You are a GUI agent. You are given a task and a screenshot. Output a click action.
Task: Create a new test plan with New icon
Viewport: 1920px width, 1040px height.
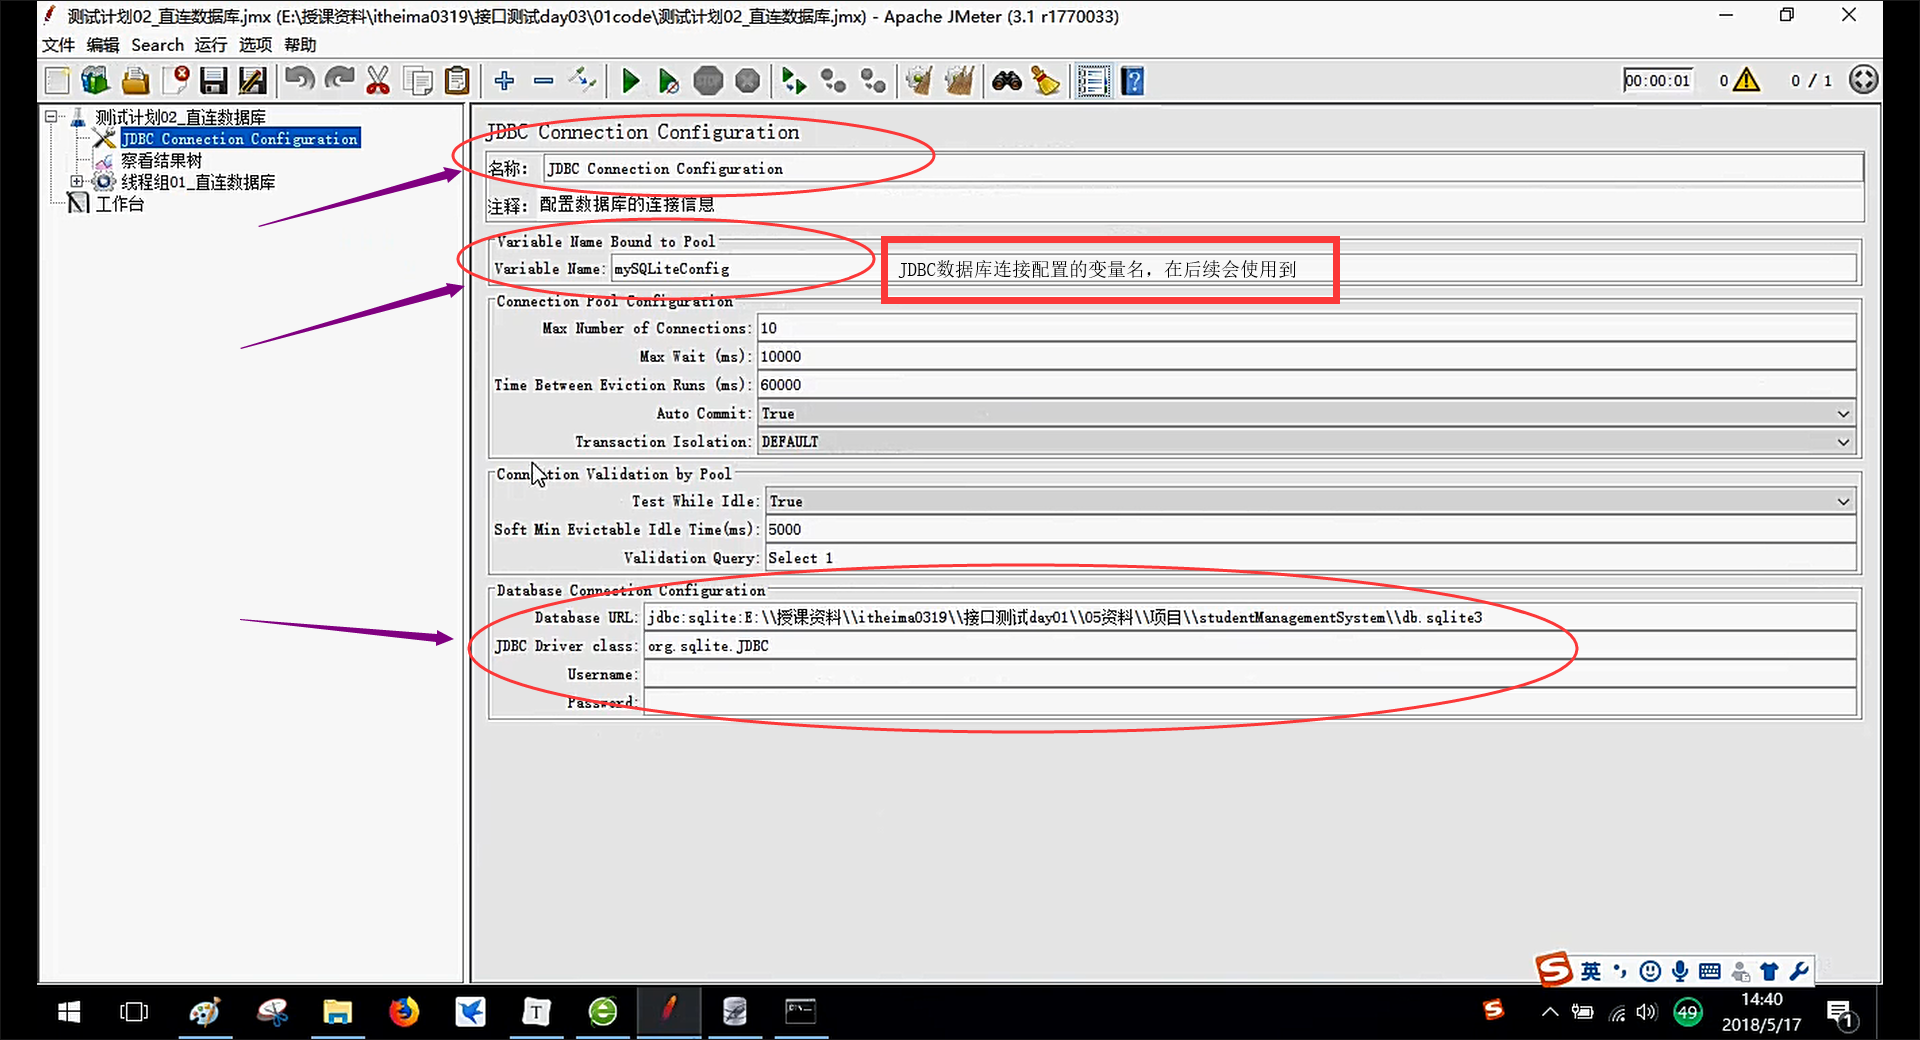[57, 81]
